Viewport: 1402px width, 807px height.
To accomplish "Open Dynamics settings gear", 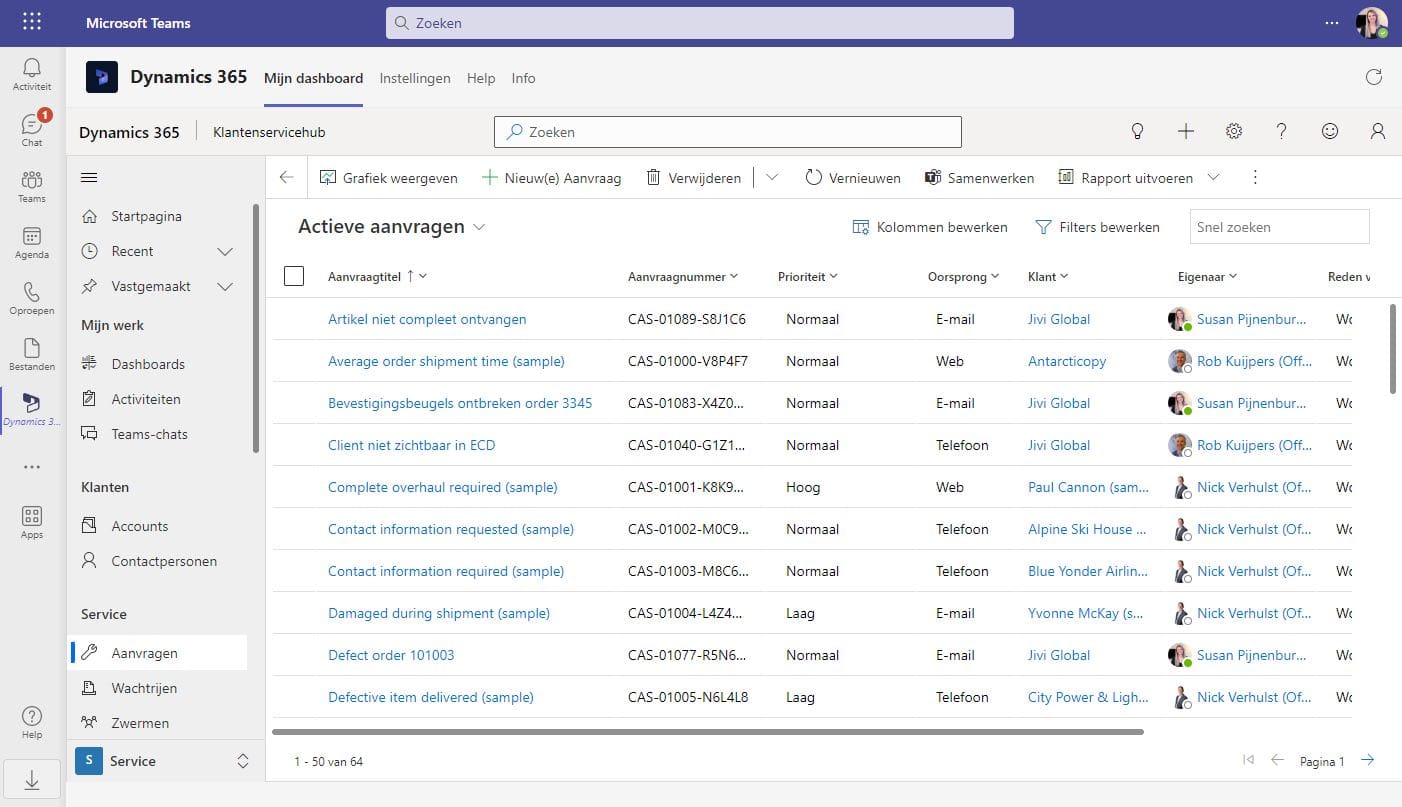I will coord(1234,131).
